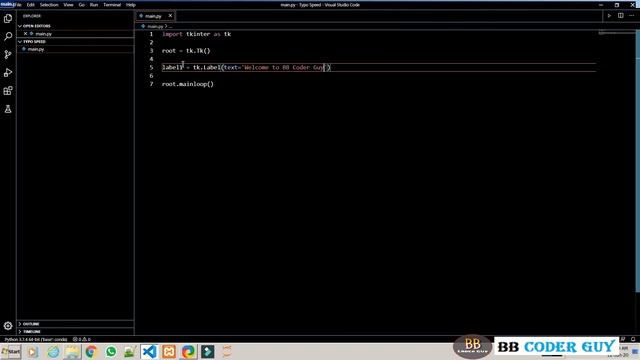Open the Extensions view
The image size is (640, 360).
point(8,91)
